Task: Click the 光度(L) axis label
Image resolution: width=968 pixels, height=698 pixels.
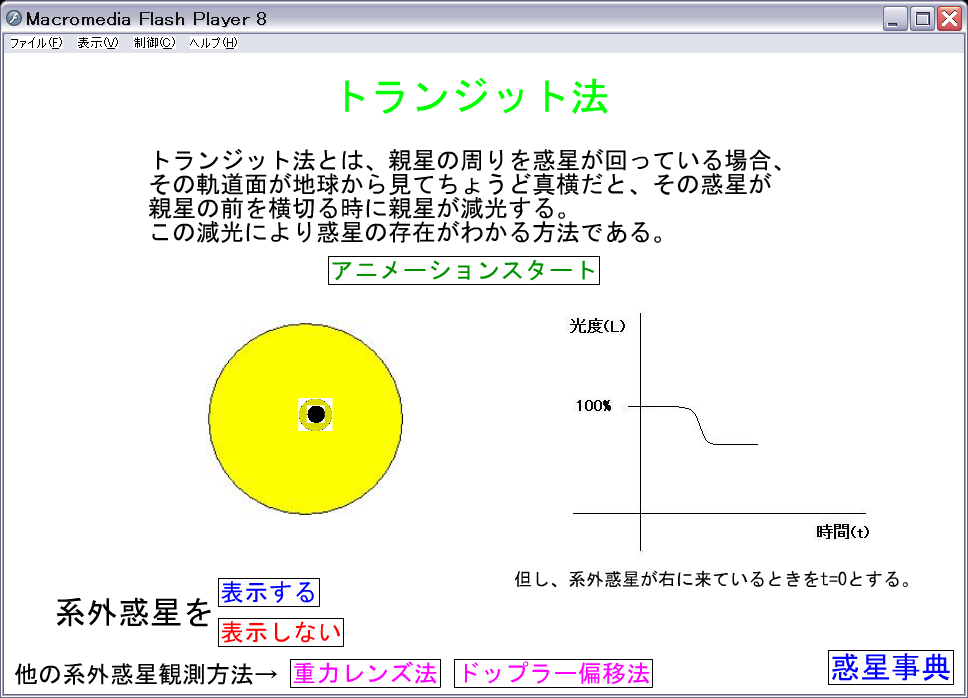Action: [x=597, y=326]
